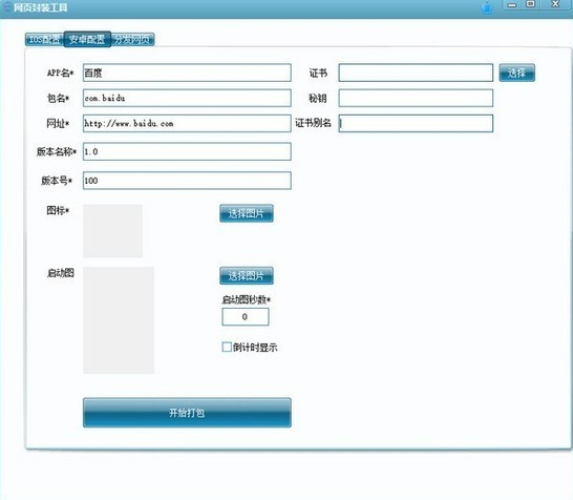Enable the 倒计时显示 checkbox
Image resolution: width=573 pixels, height=500 pixels.
click(227, 347)
